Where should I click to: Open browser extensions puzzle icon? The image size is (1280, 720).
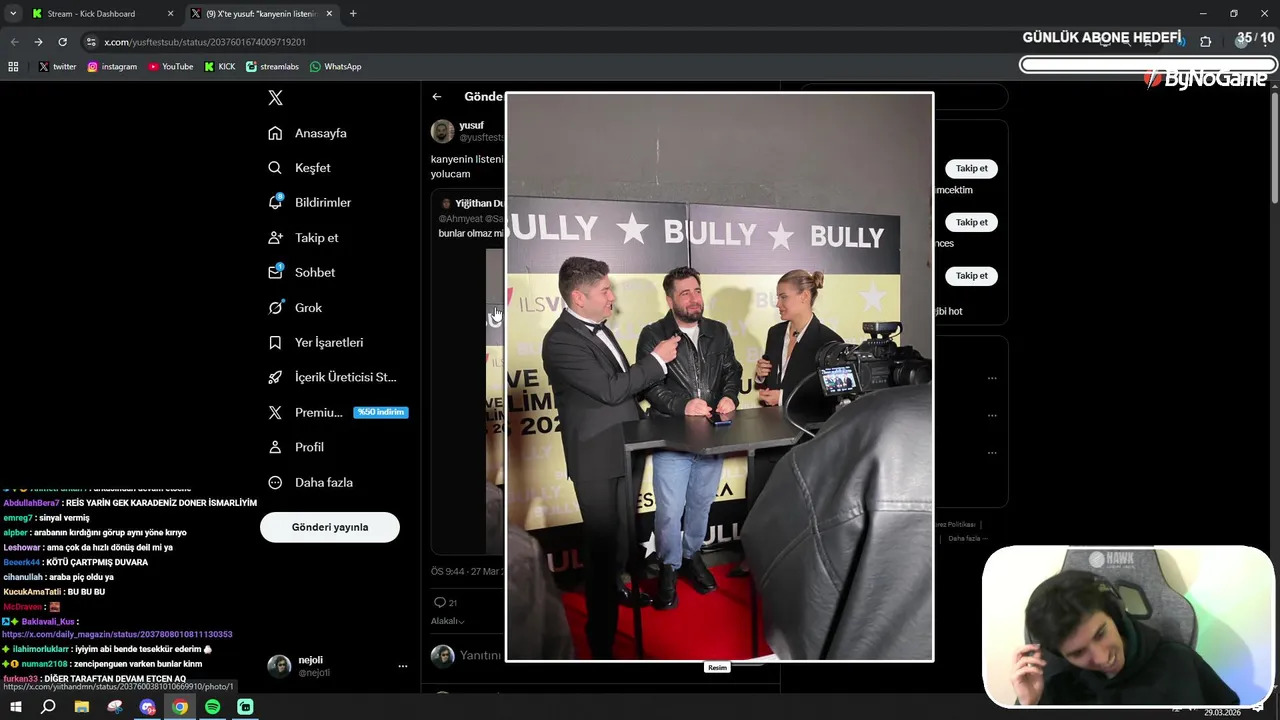click(x=1205, y=42)
